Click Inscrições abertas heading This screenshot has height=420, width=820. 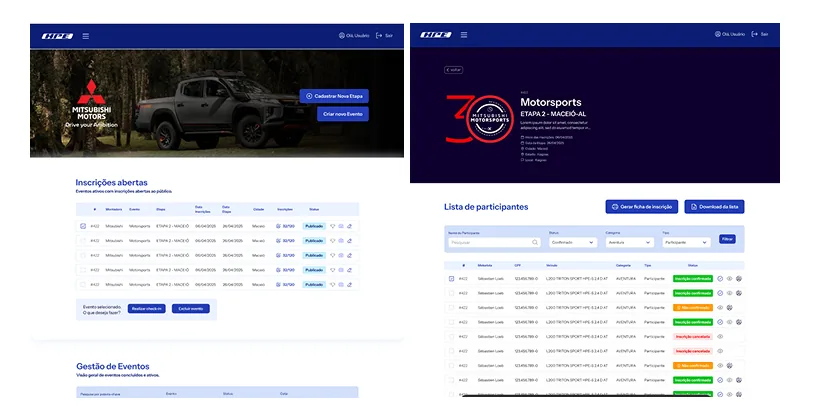click(111, 183)
